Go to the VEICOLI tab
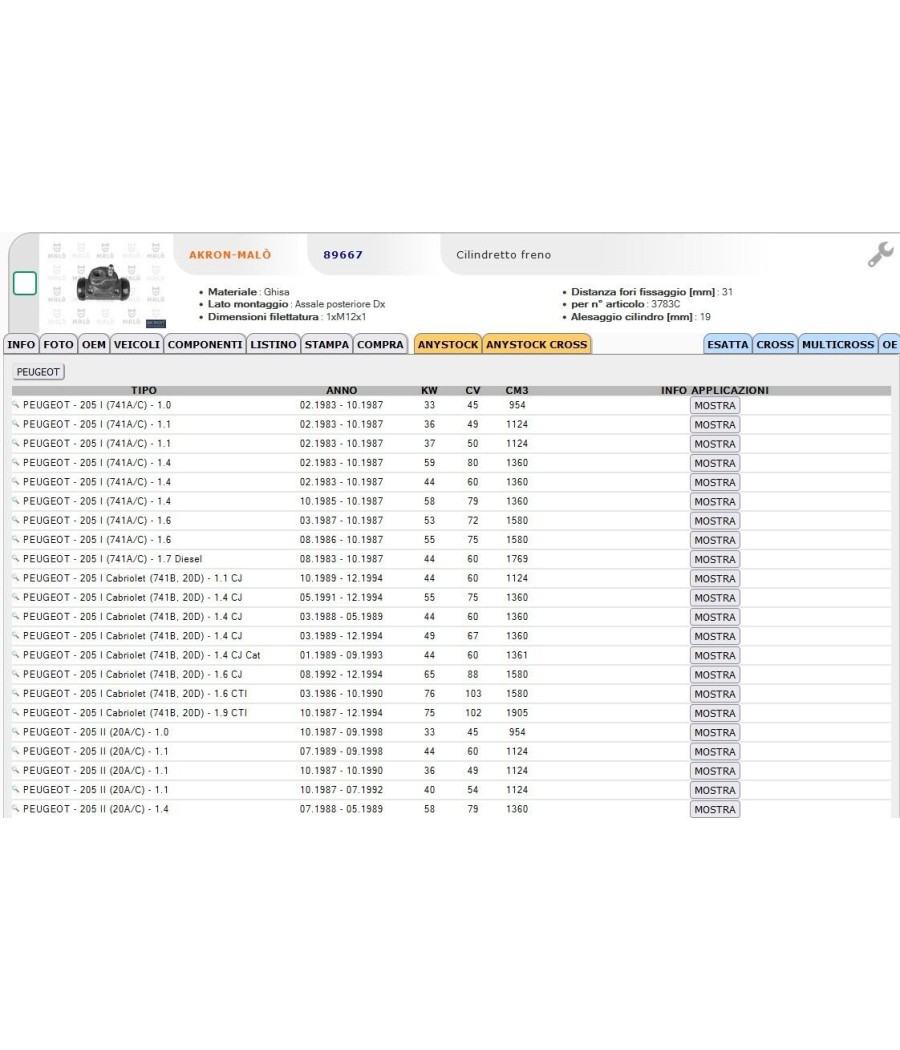Viewport: 900px width, 1050px height. pos(137,344)
